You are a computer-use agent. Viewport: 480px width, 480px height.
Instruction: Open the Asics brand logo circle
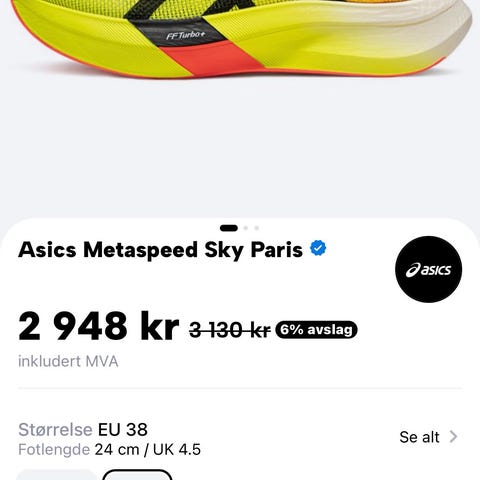(x=428, y=269)
